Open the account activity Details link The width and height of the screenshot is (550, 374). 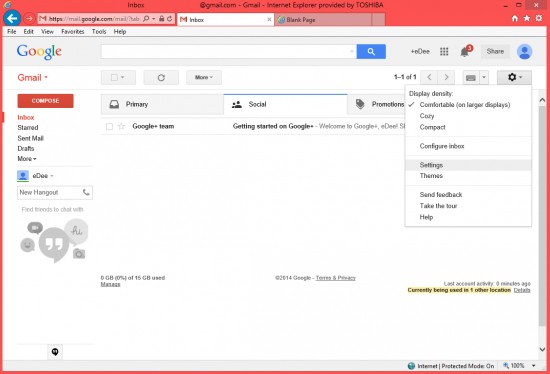(522, 290)
